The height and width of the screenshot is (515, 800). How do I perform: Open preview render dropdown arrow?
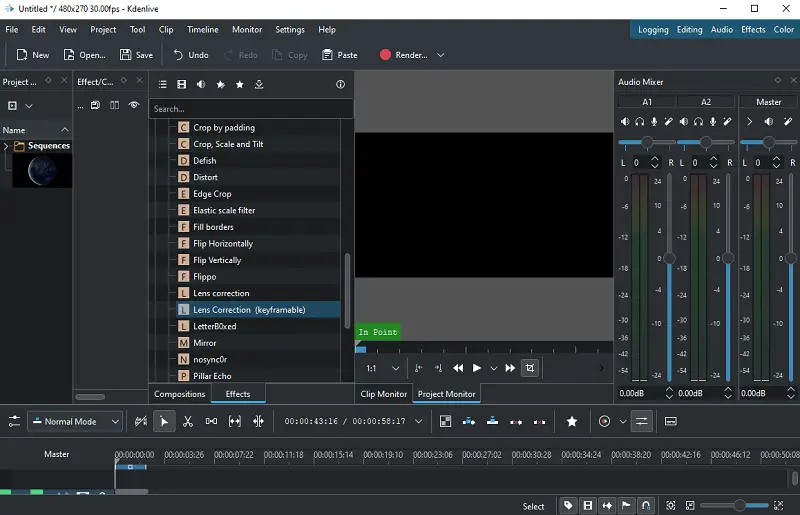tap(622, 422)
